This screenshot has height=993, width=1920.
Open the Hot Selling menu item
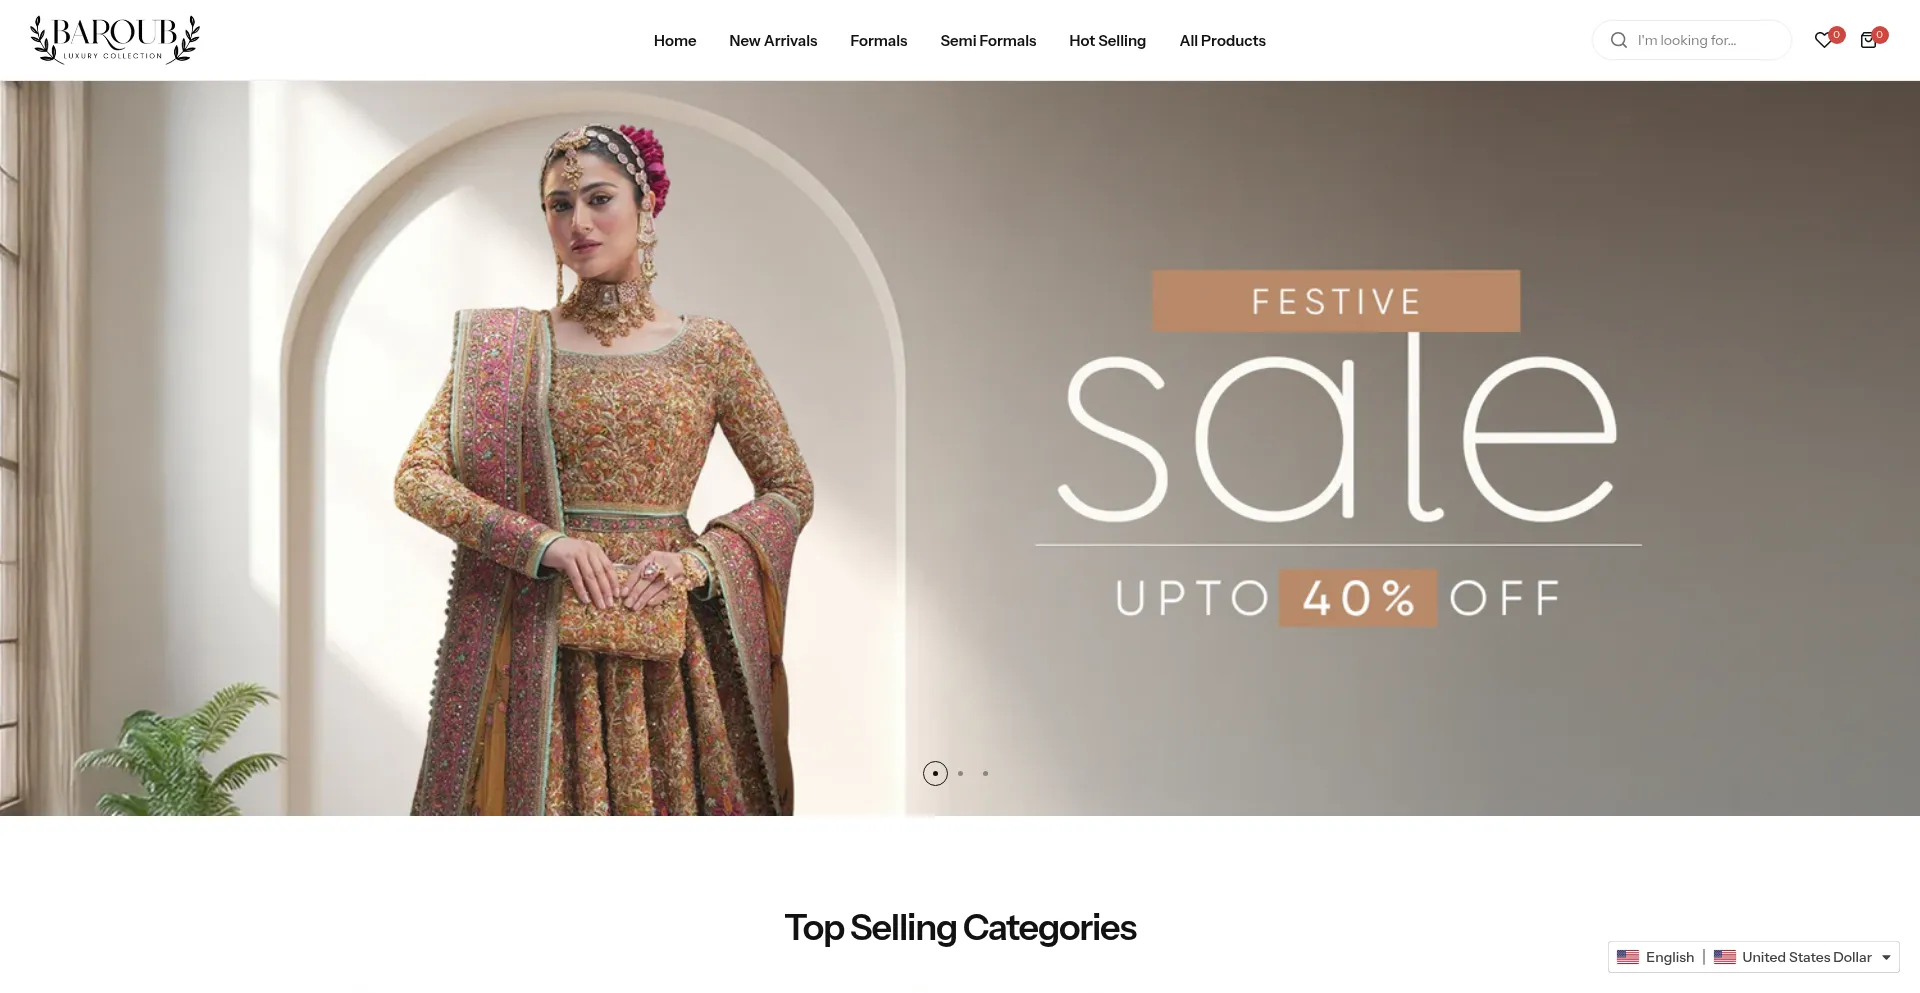click(1107, 41)
